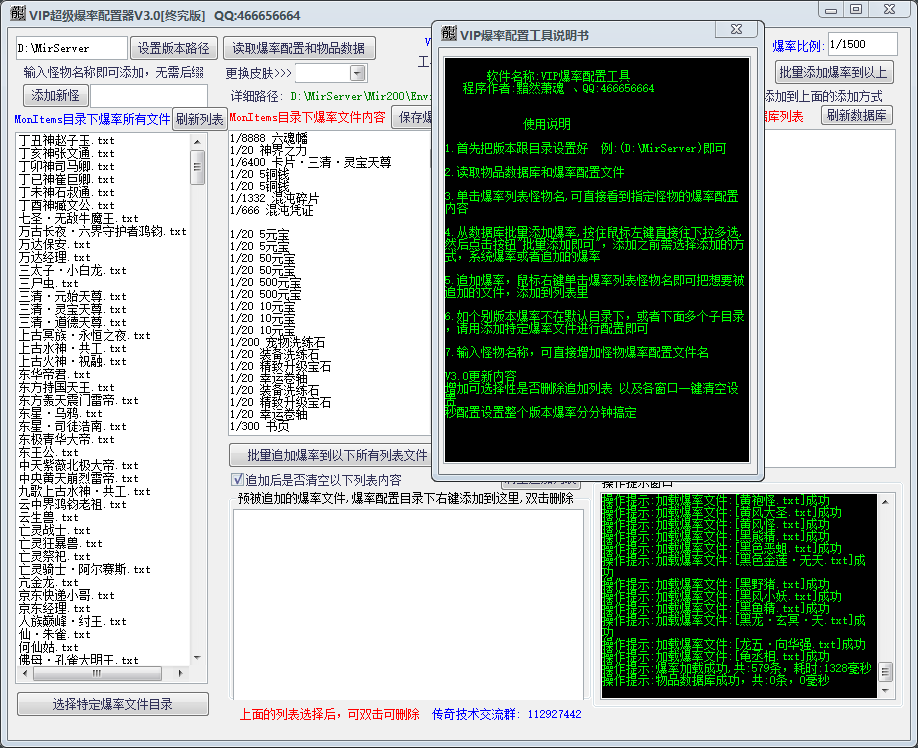Click the 说明书 dialog title icon
The height and width of the screenshot is (748, 918).
[449, 34]
